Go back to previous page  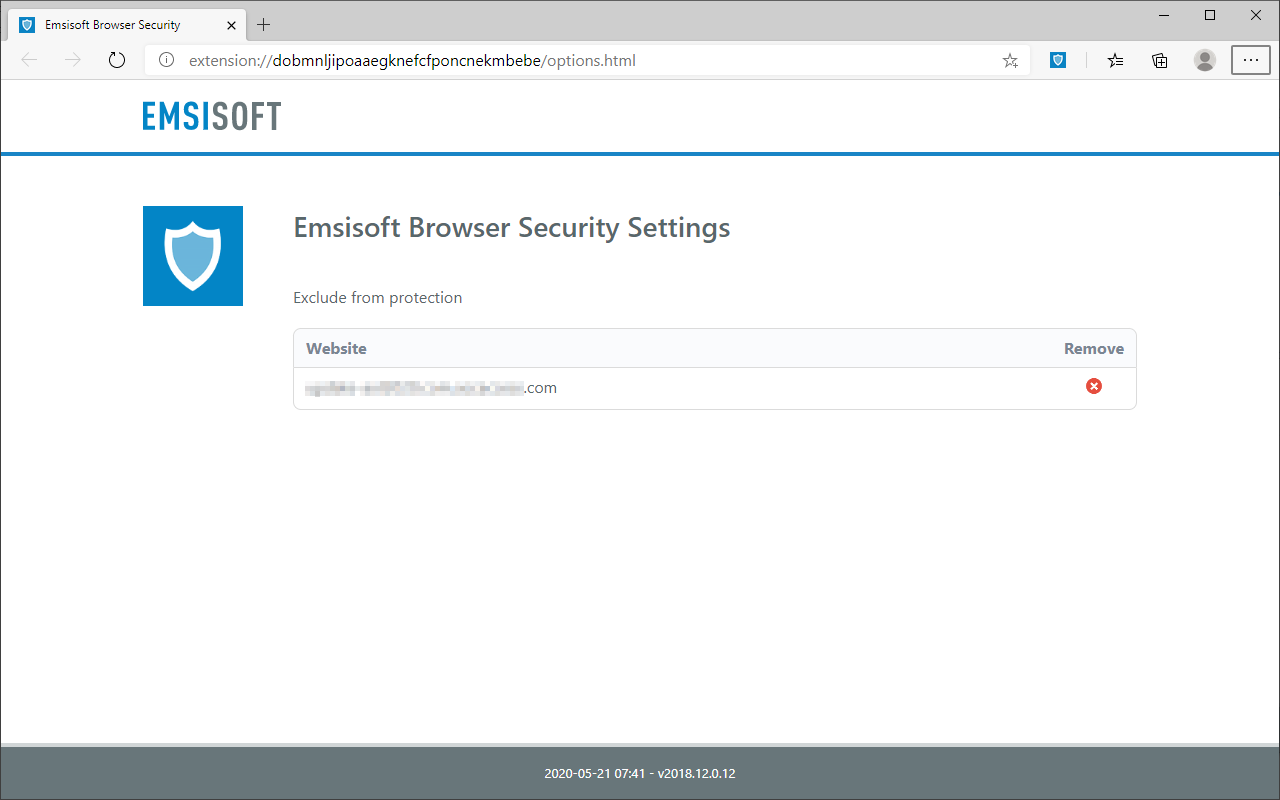29,61
